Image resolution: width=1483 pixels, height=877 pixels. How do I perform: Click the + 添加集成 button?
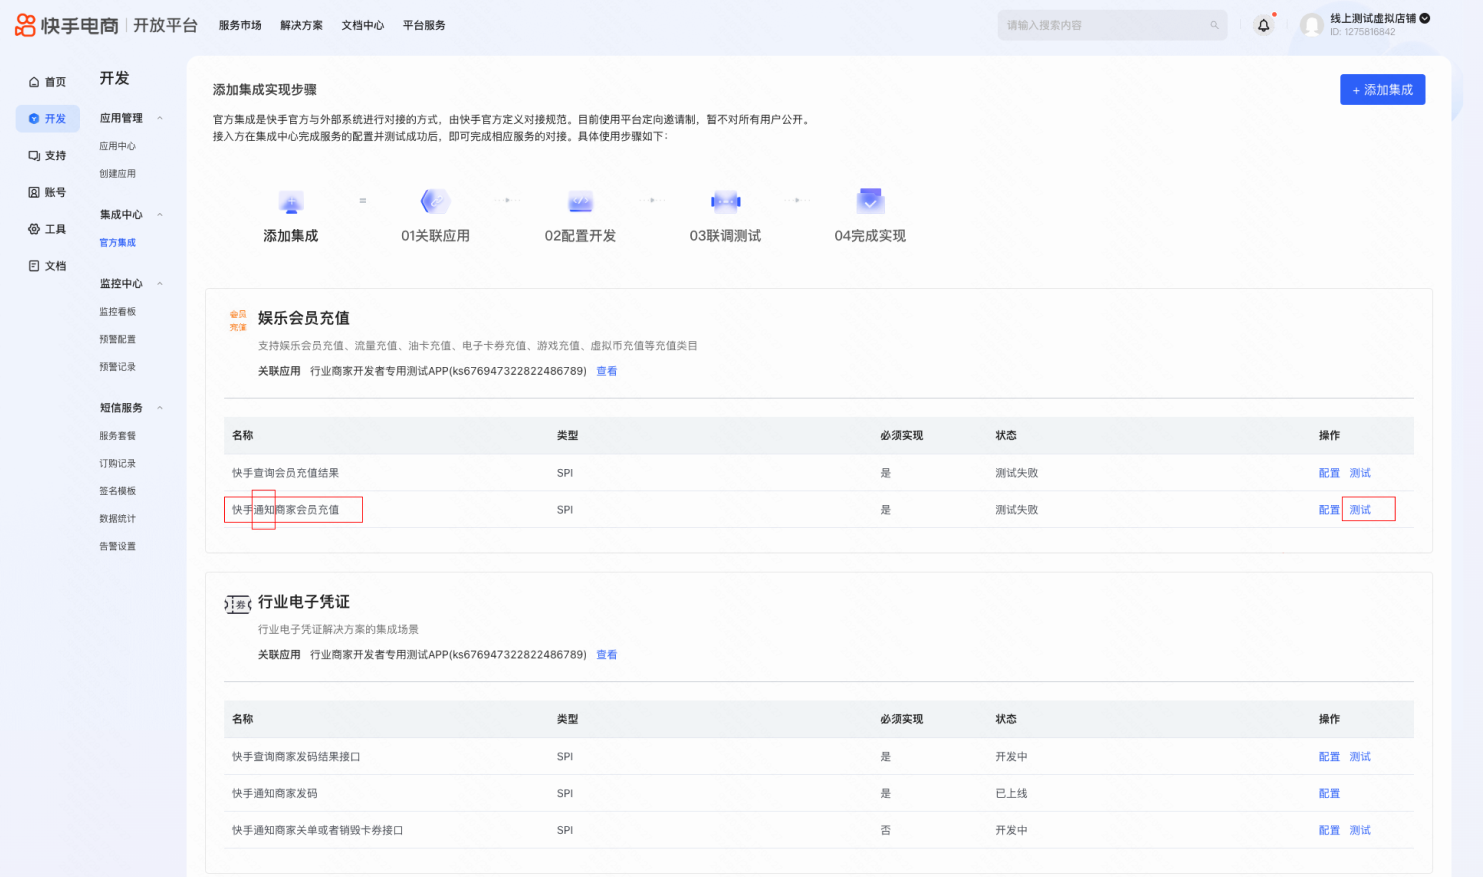point(1382,90)
